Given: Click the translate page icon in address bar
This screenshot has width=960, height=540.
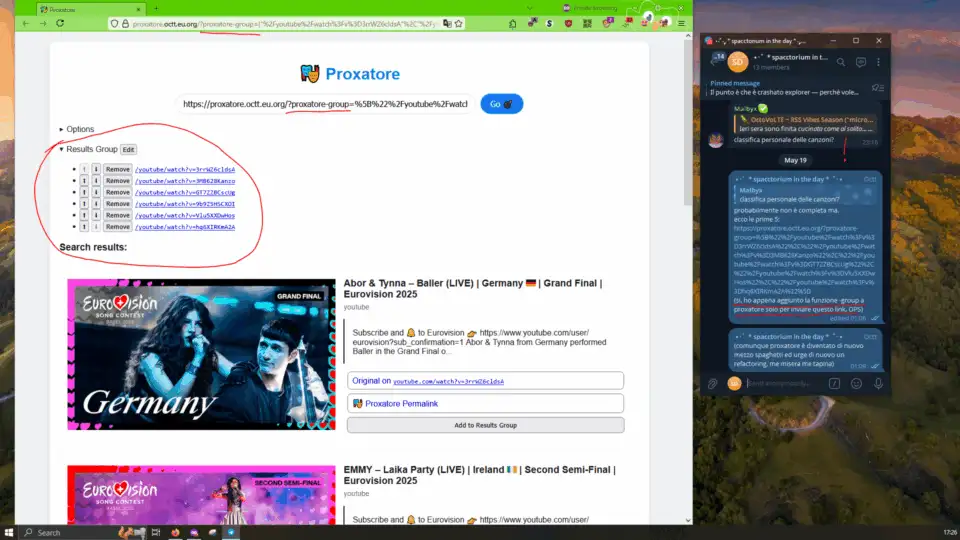Looking at the screenshot, I should pyautogui.click(x=448, y=24).
